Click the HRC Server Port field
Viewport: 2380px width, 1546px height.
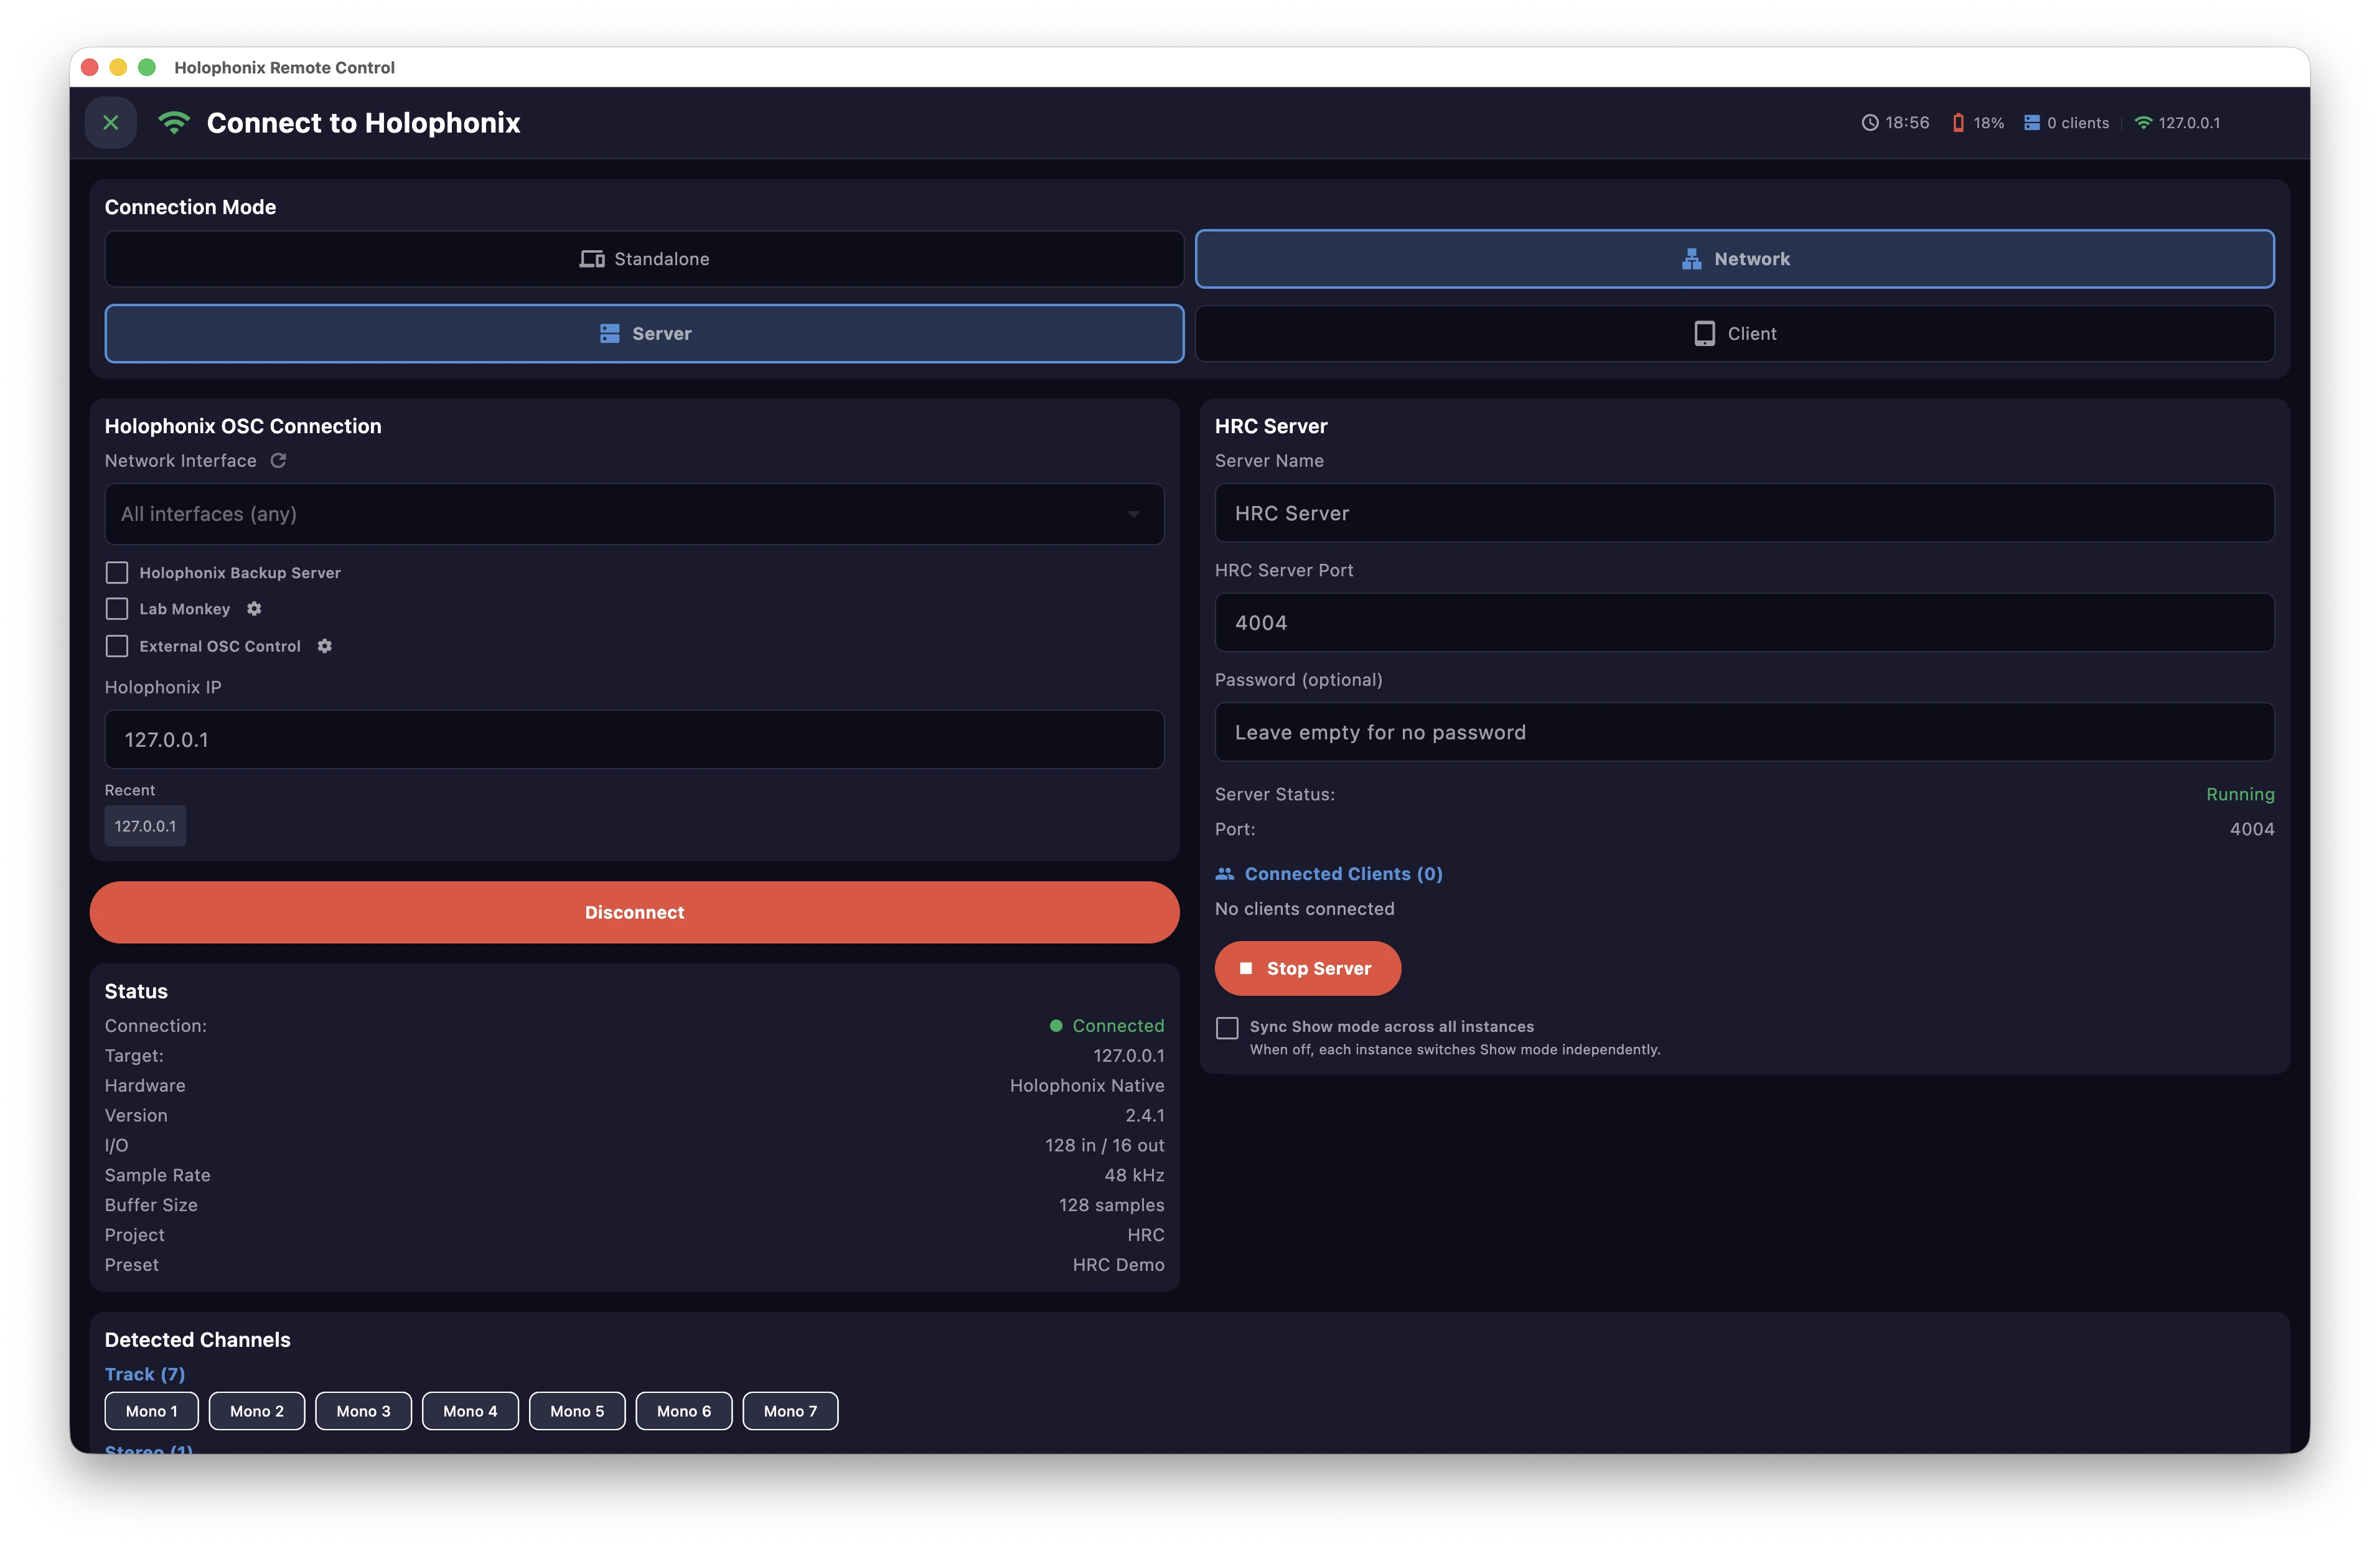tap(1744, 623)
